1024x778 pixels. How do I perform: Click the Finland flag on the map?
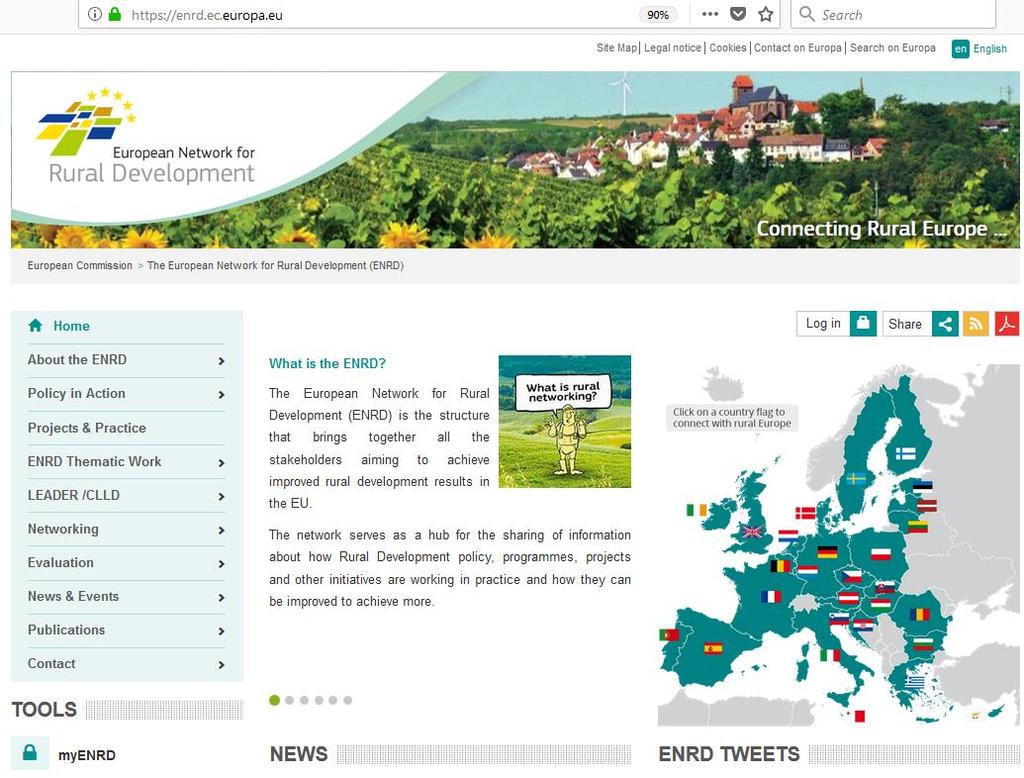906,453
